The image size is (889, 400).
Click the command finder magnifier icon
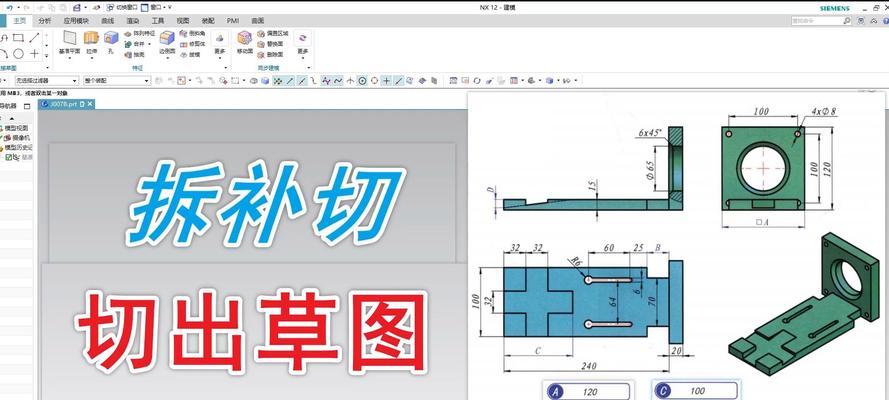pos(846,20)
